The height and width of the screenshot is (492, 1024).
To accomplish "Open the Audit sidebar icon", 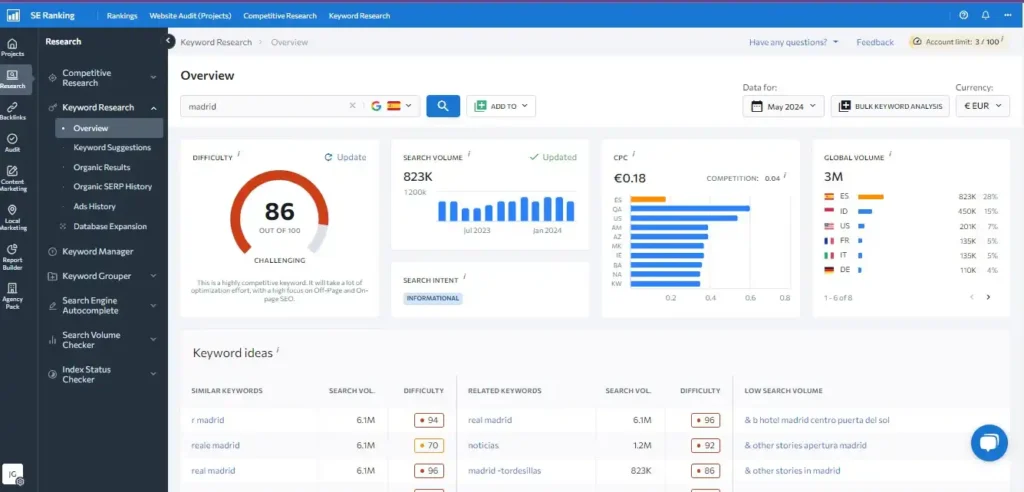I will [x=12, y=143].
